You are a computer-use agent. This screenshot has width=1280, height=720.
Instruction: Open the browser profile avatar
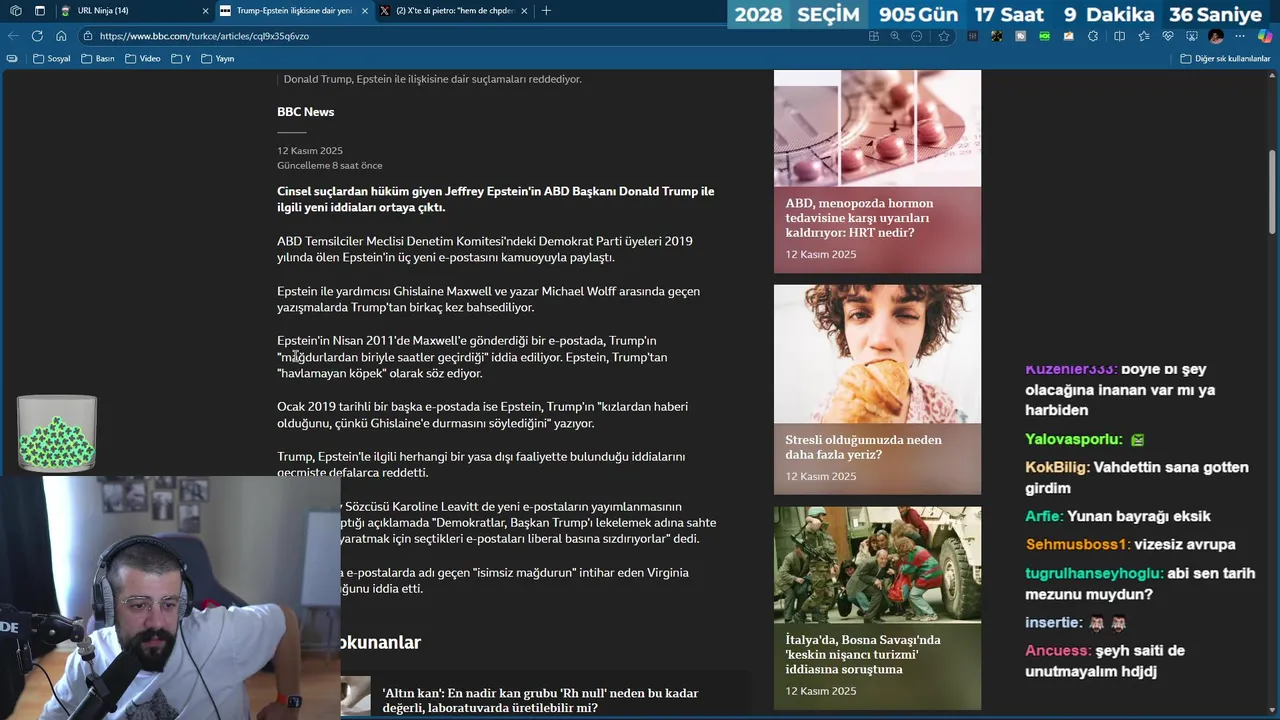1215,36
